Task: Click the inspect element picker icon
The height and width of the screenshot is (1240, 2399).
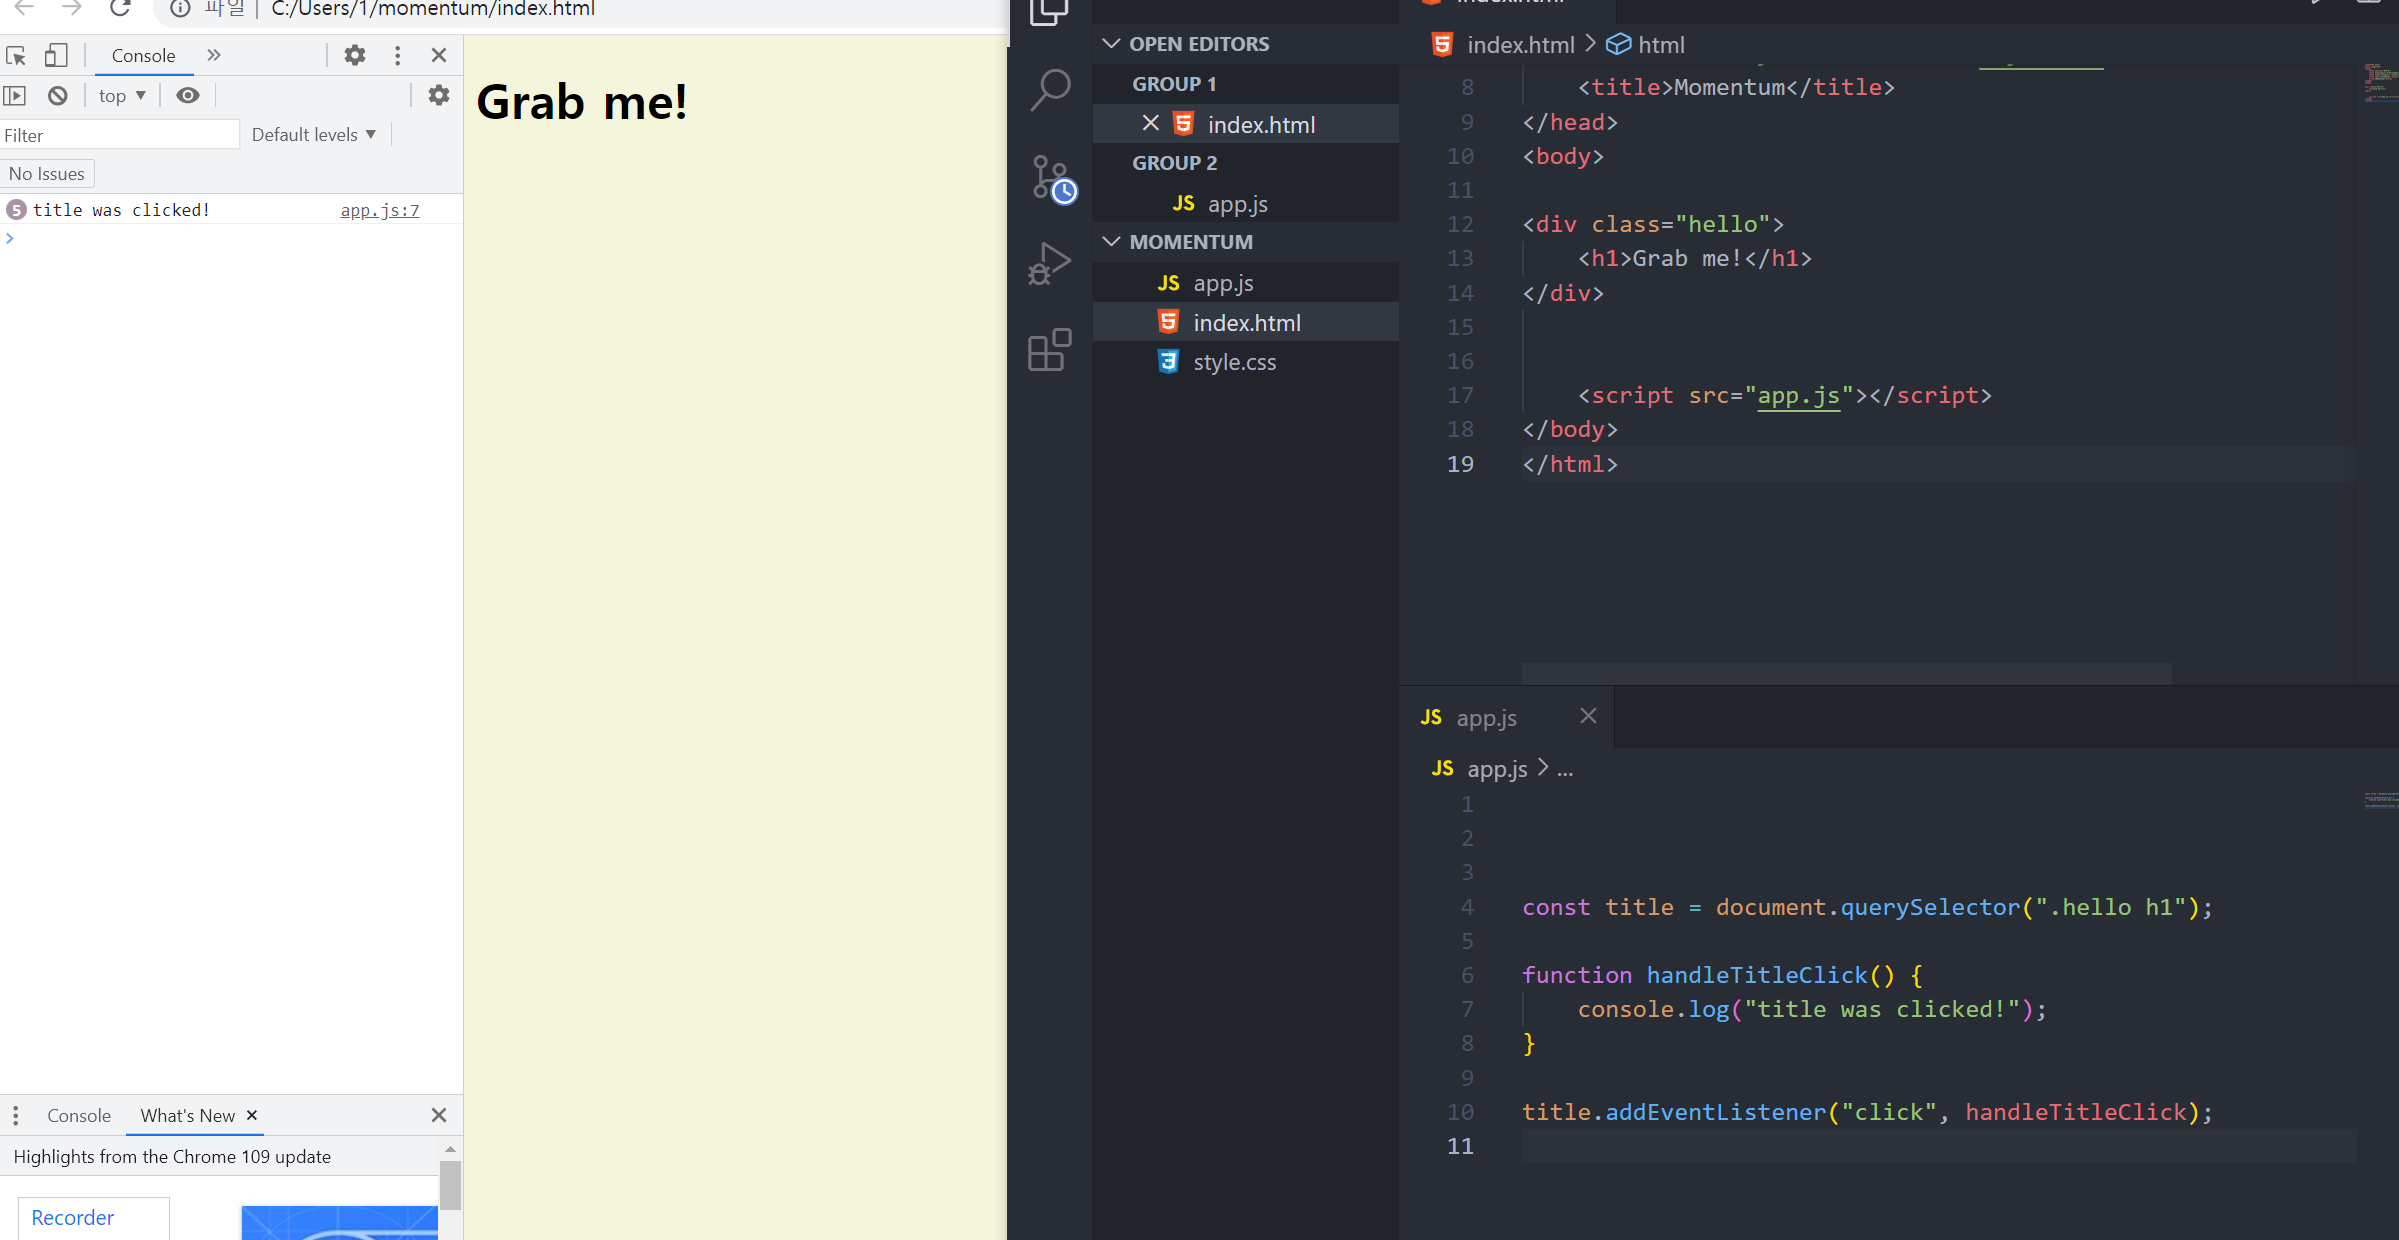Action: coord(16,55)
